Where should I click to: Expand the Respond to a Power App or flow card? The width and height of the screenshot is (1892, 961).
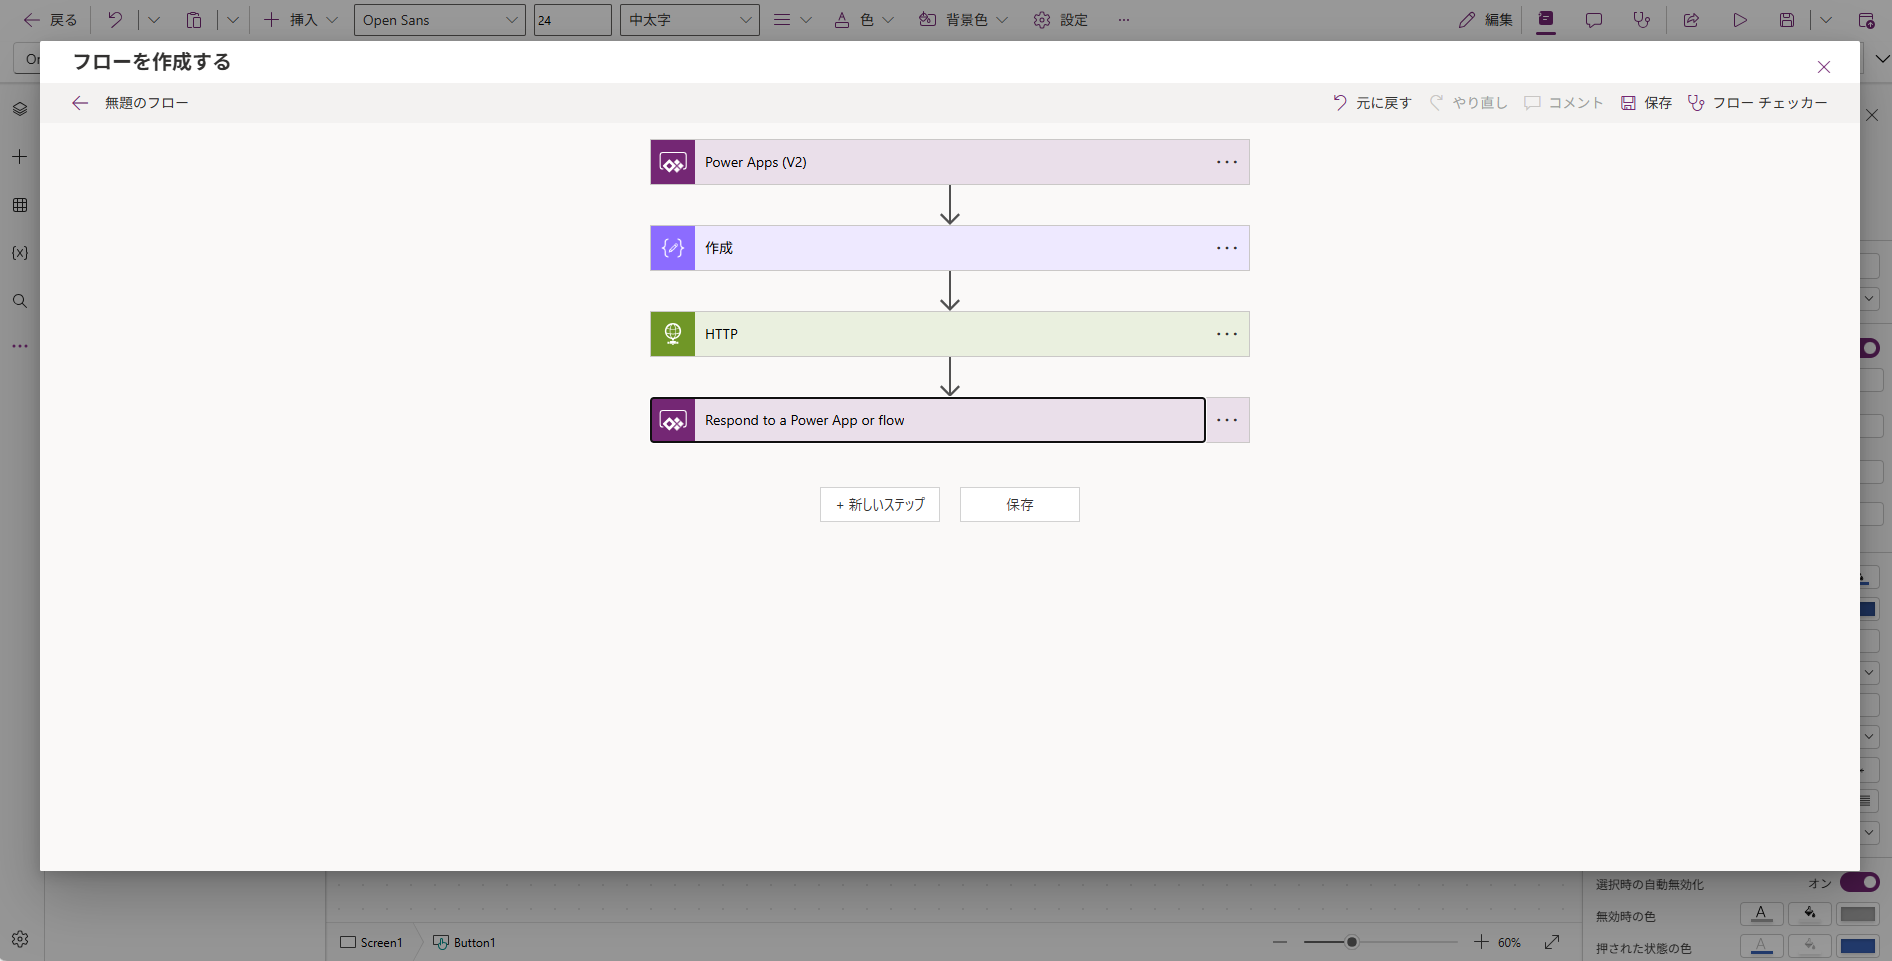pos(928,420)
